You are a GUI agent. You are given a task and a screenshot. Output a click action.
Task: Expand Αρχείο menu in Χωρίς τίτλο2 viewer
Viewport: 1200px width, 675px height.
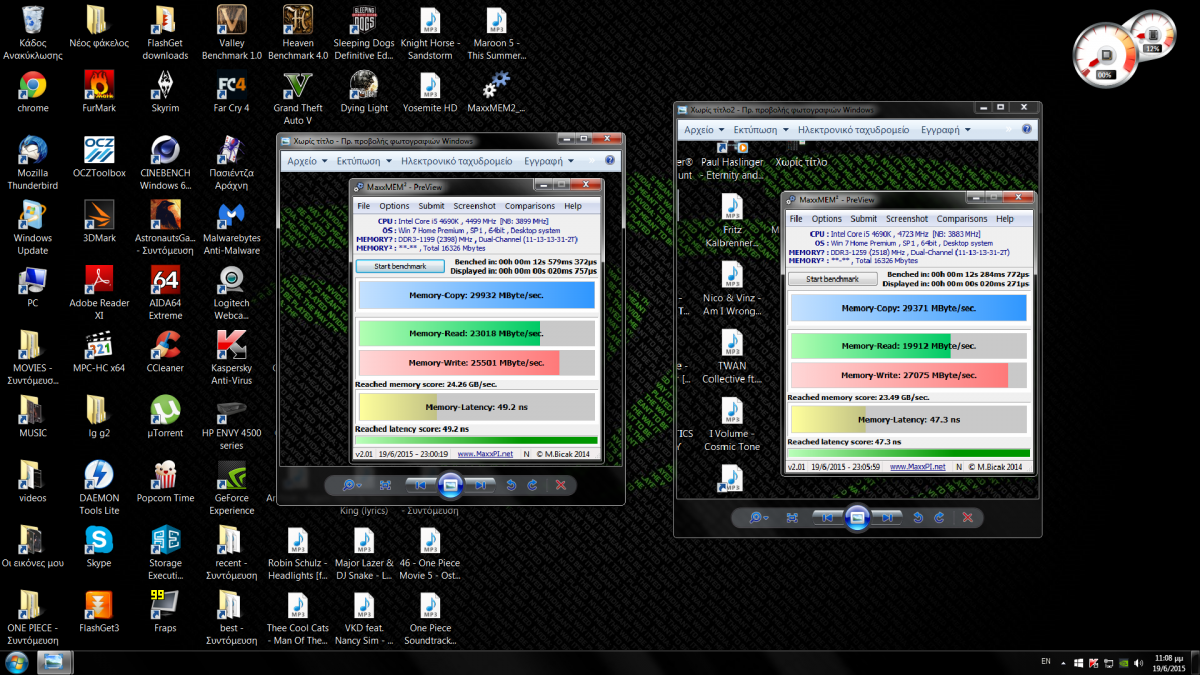704,129
